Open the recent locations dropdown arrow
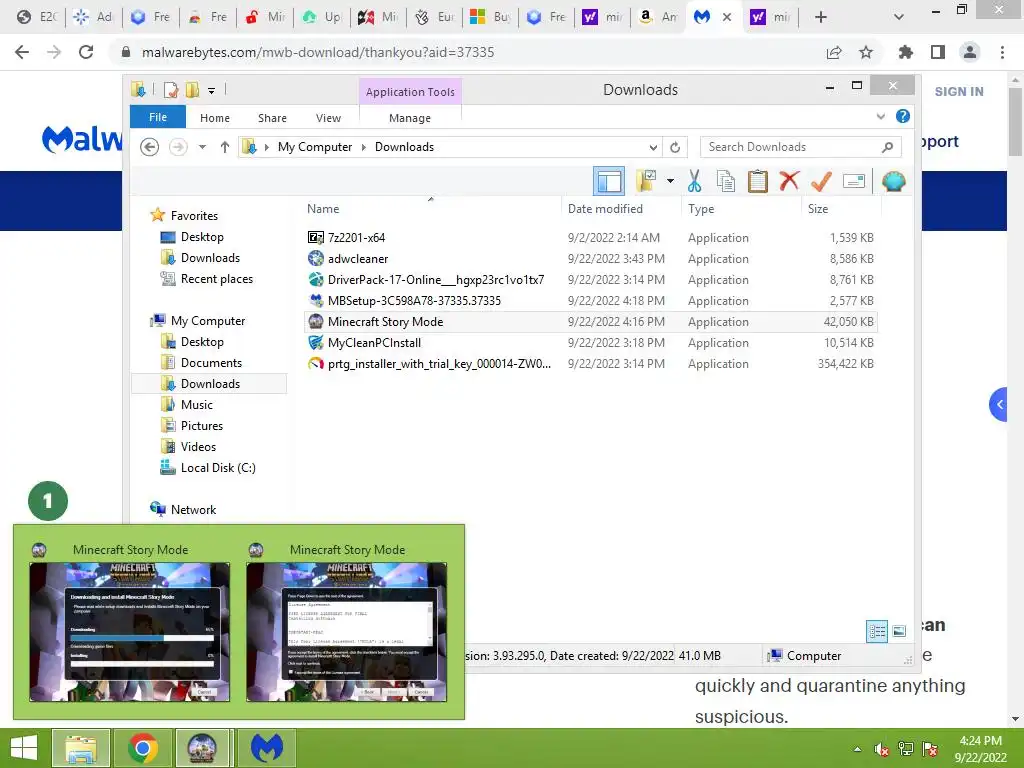Screen dimensions: 1024x768 202,147
